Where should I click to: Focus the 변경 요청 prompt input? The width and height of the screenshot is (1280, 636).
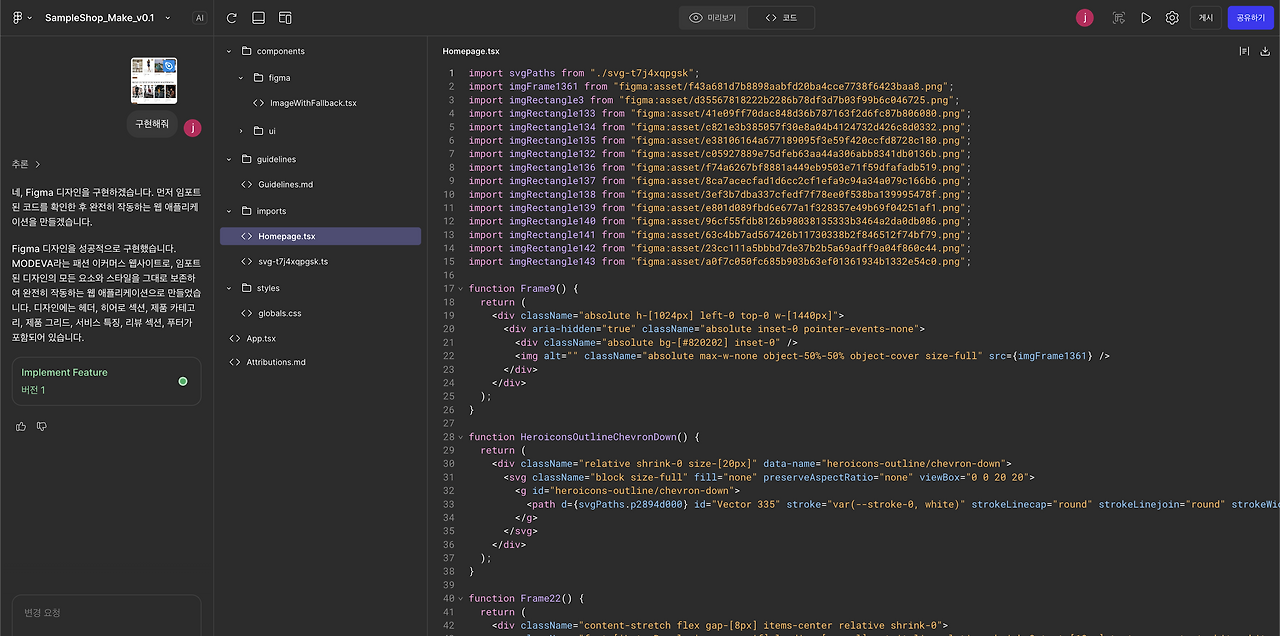106,614
